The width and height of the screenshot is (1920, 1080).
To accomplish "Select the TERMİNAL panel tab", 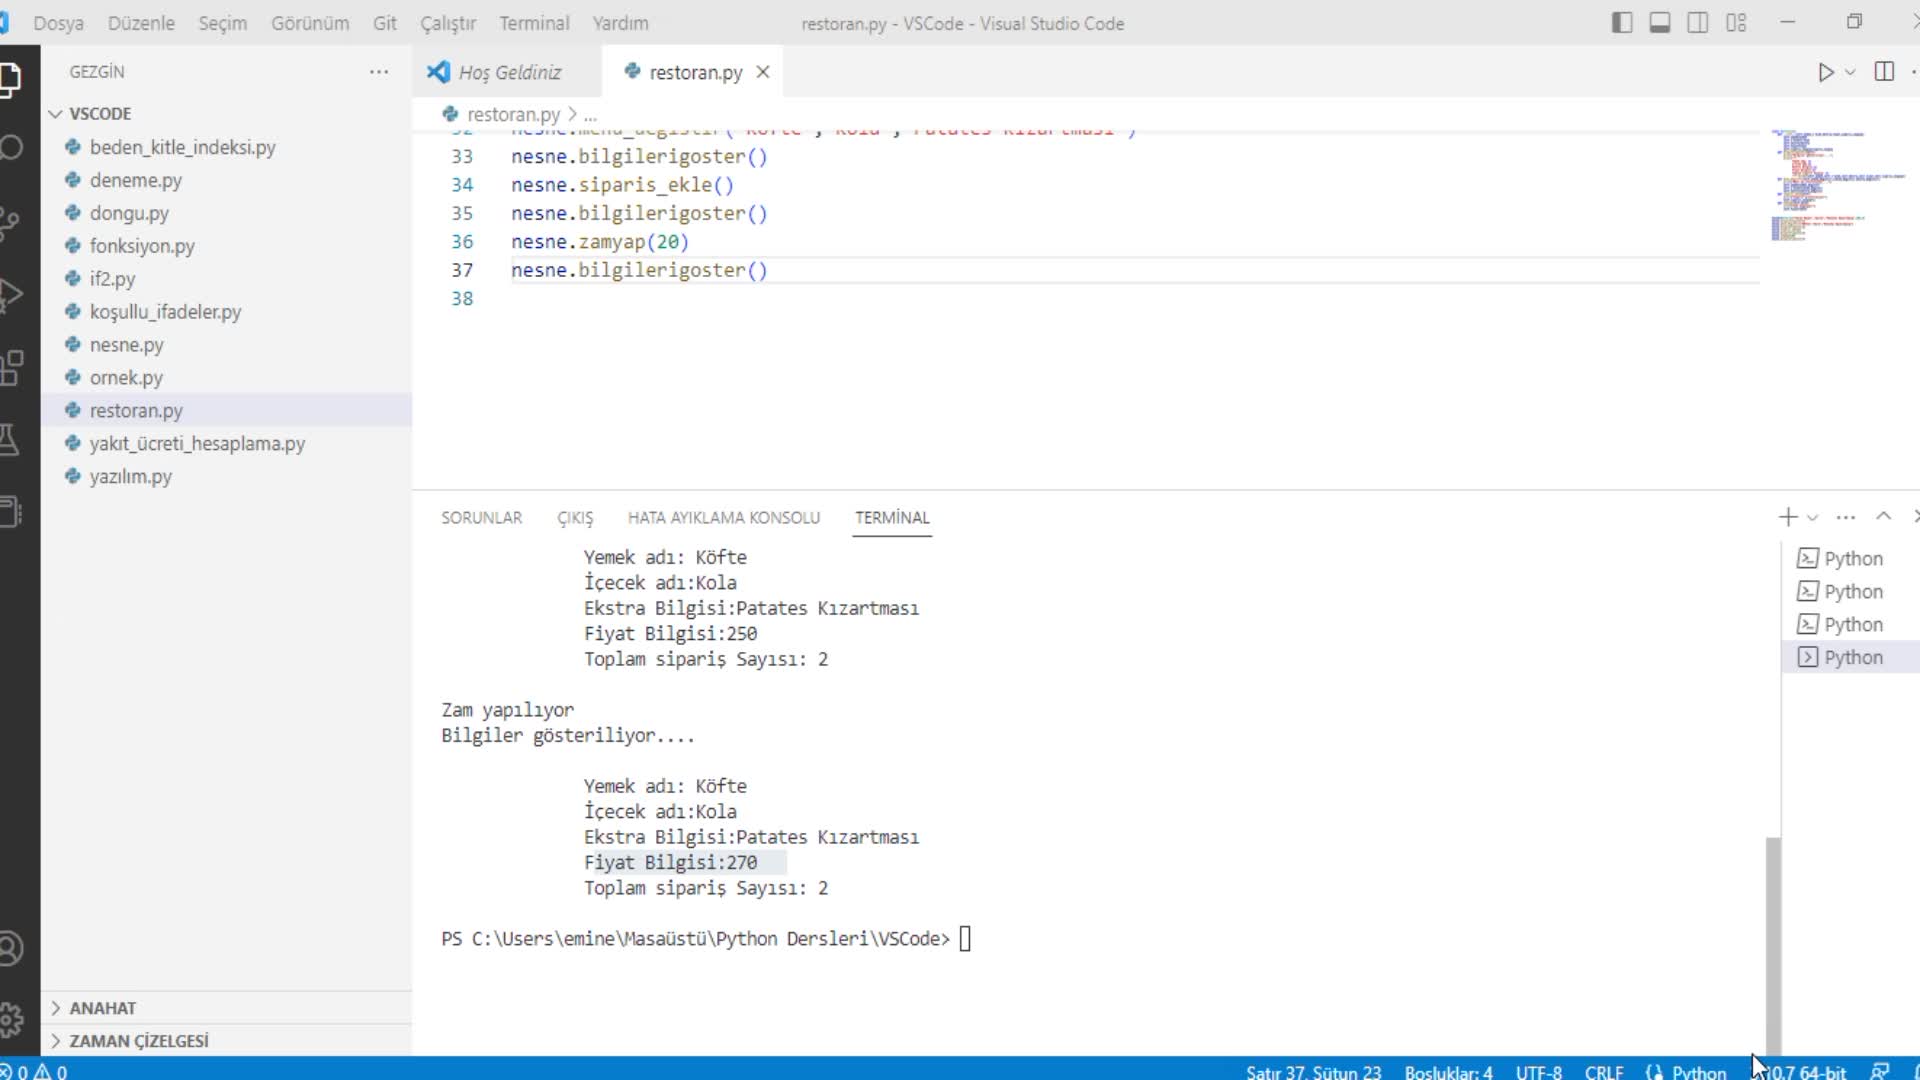I will pyautogui.click(x=892, y=517).
